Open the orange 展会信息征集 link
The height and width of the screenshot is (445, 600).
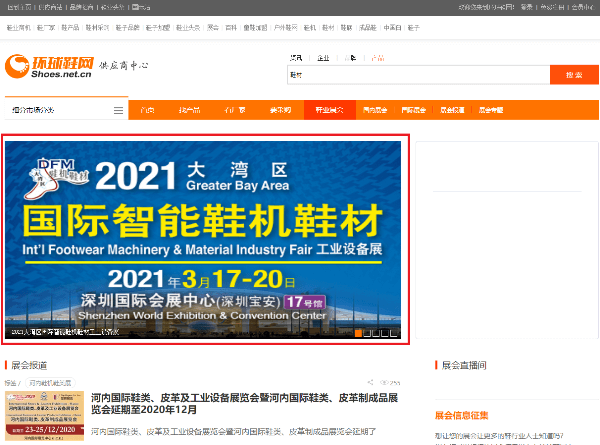(461, 416)
